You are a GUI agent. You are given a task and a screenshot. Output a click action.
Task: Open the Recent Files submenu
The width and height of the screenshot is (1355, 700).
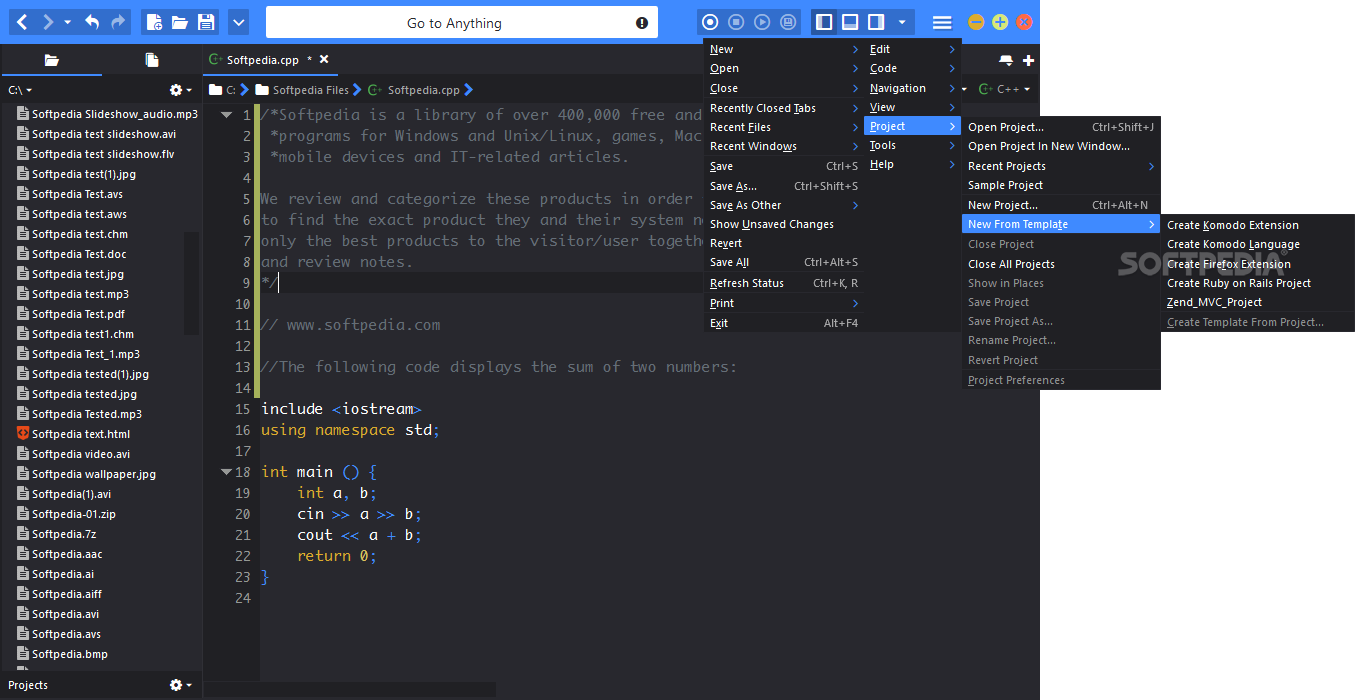click(x=783, y=127)
